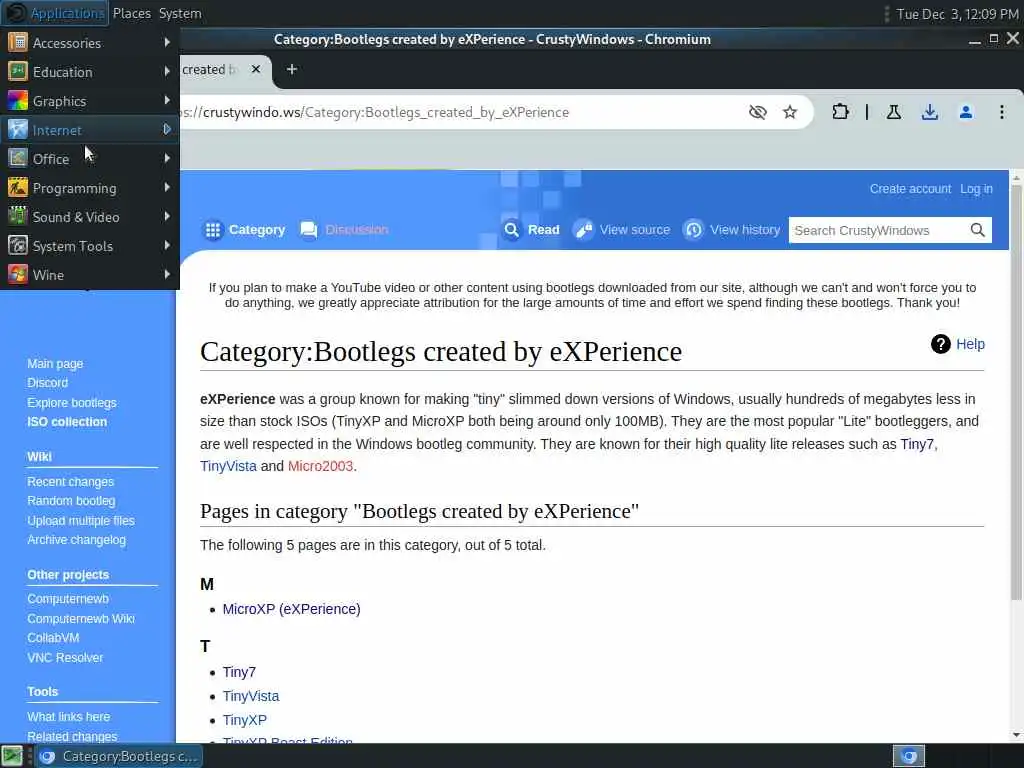Expand the Wine submenu arrow
1024x768 pixels.
(167, 274)
